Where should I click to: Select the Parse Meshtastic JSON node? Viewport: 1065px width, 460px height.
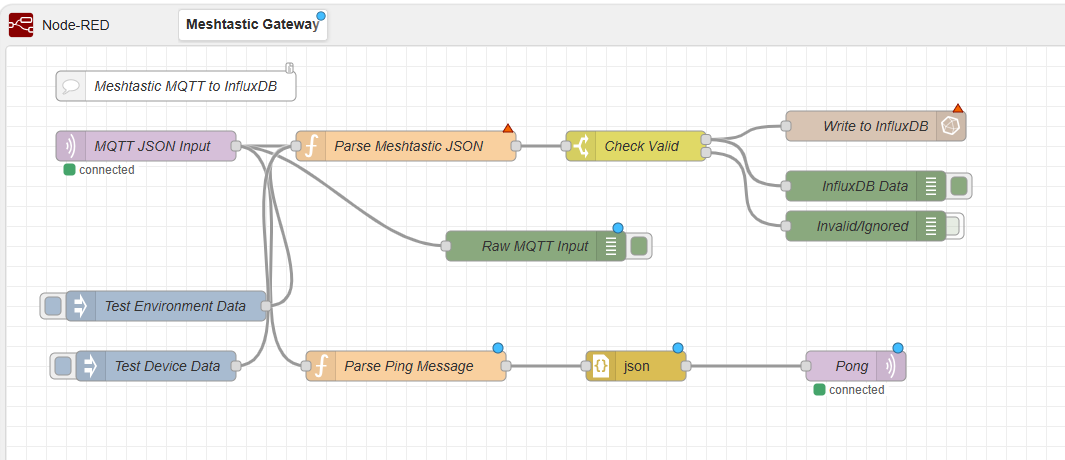pos(405,146)
